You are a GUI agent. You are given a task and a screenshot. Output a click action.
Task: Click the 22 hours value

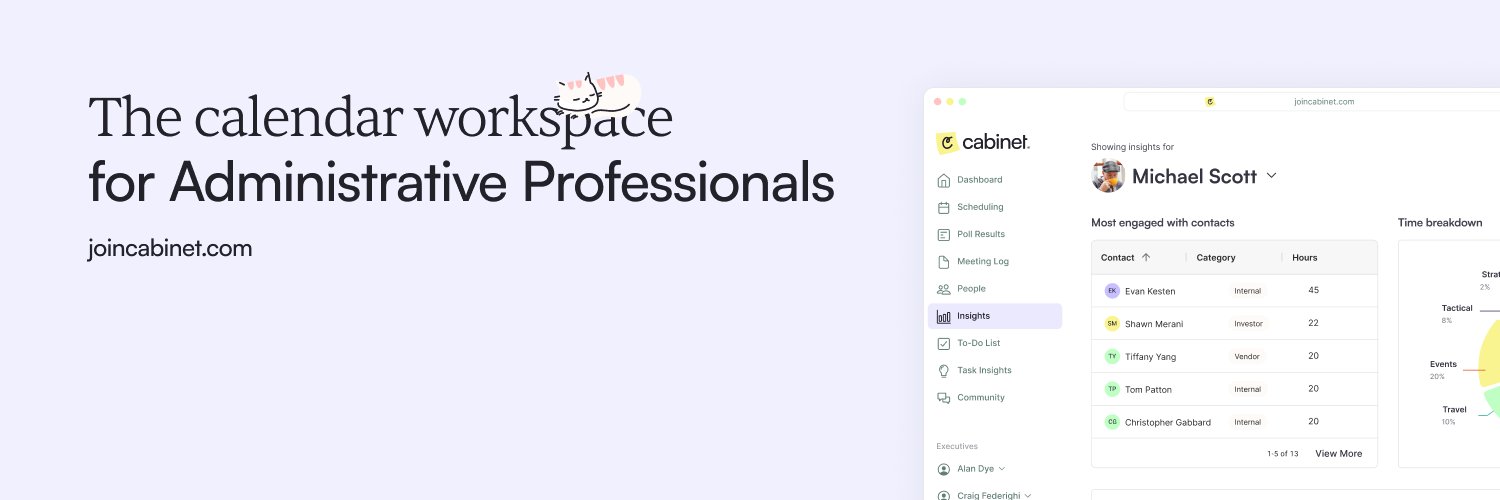[1313, 323]
